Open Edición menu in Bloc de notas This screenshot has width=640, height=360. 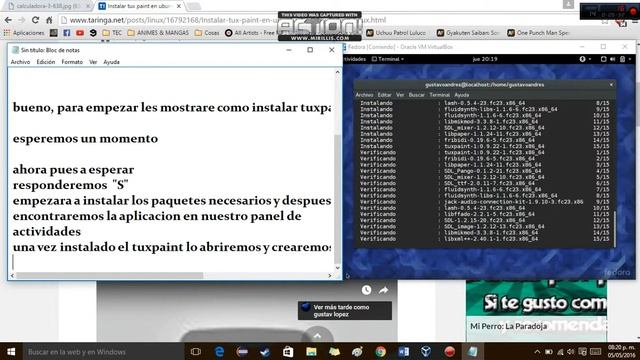(46, 62)
